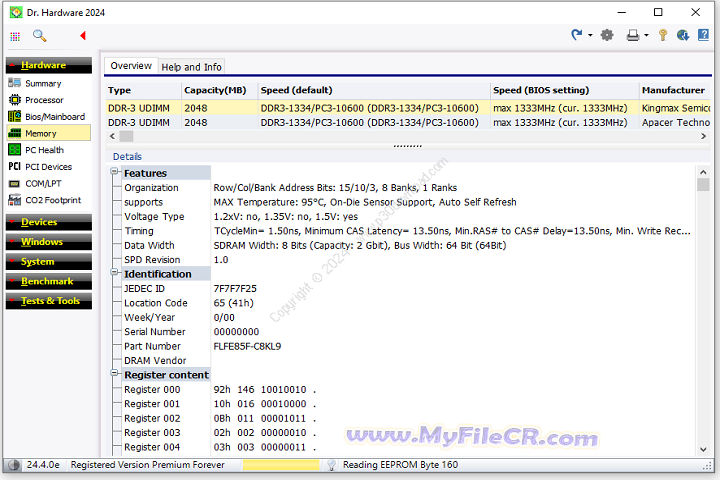Open the colorful grid menu icon
This screenshot has width=720, height=480.
pyautogui.click(x=15, y=36)
